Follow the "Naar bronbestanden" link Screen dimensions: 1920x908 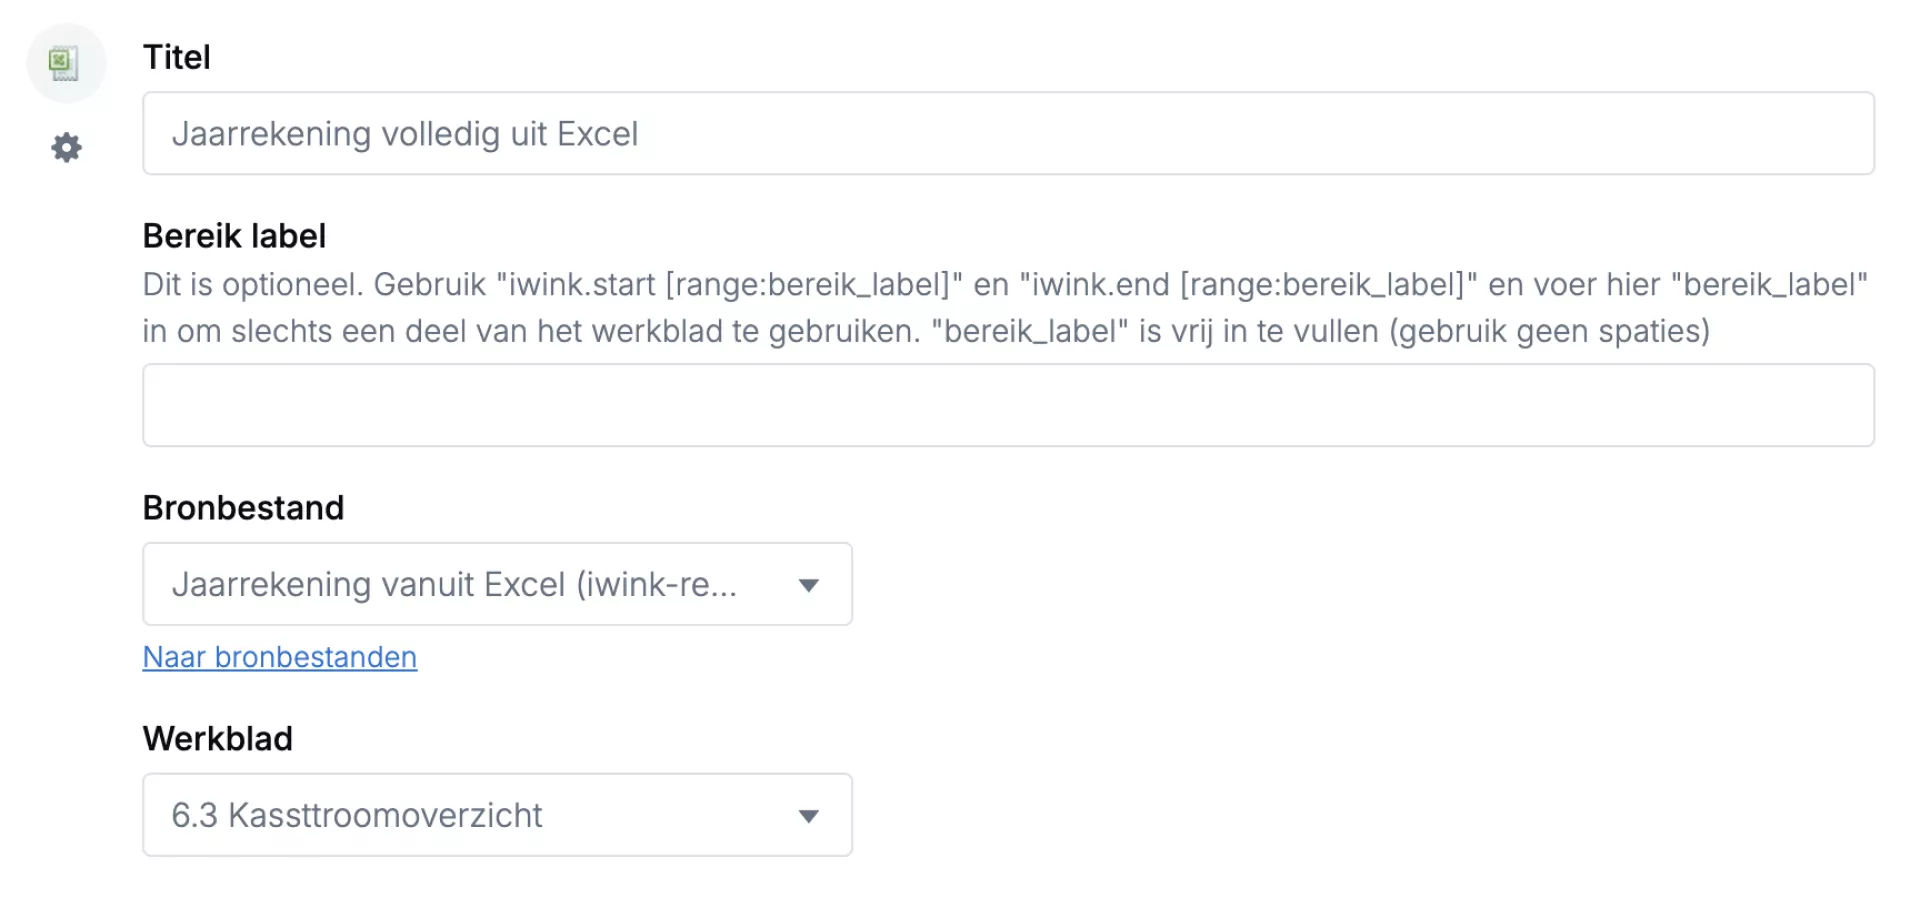[280, 657]
